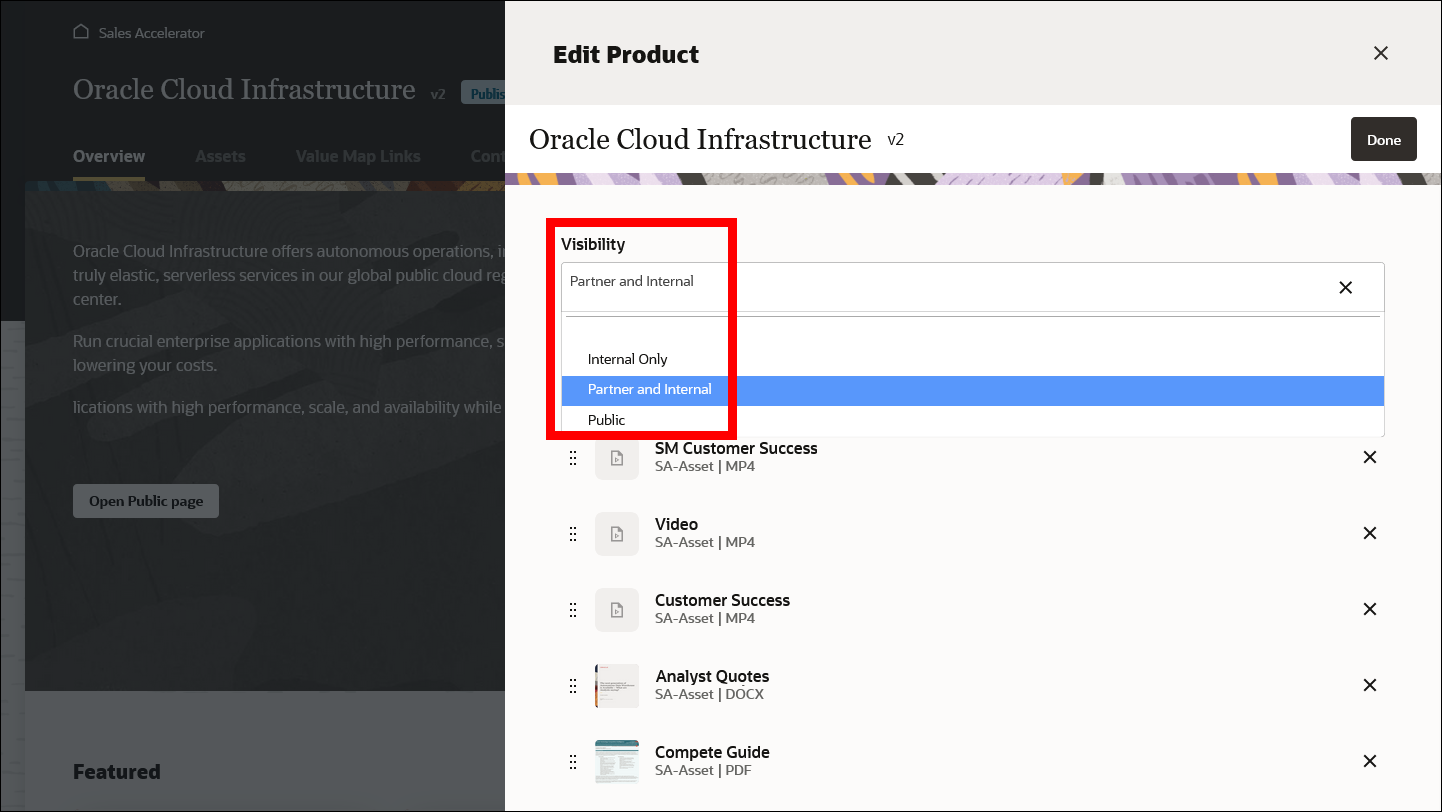Remove the Analyst Quotes asset
The image size is (1442, 812).
tap(1369, 685)
